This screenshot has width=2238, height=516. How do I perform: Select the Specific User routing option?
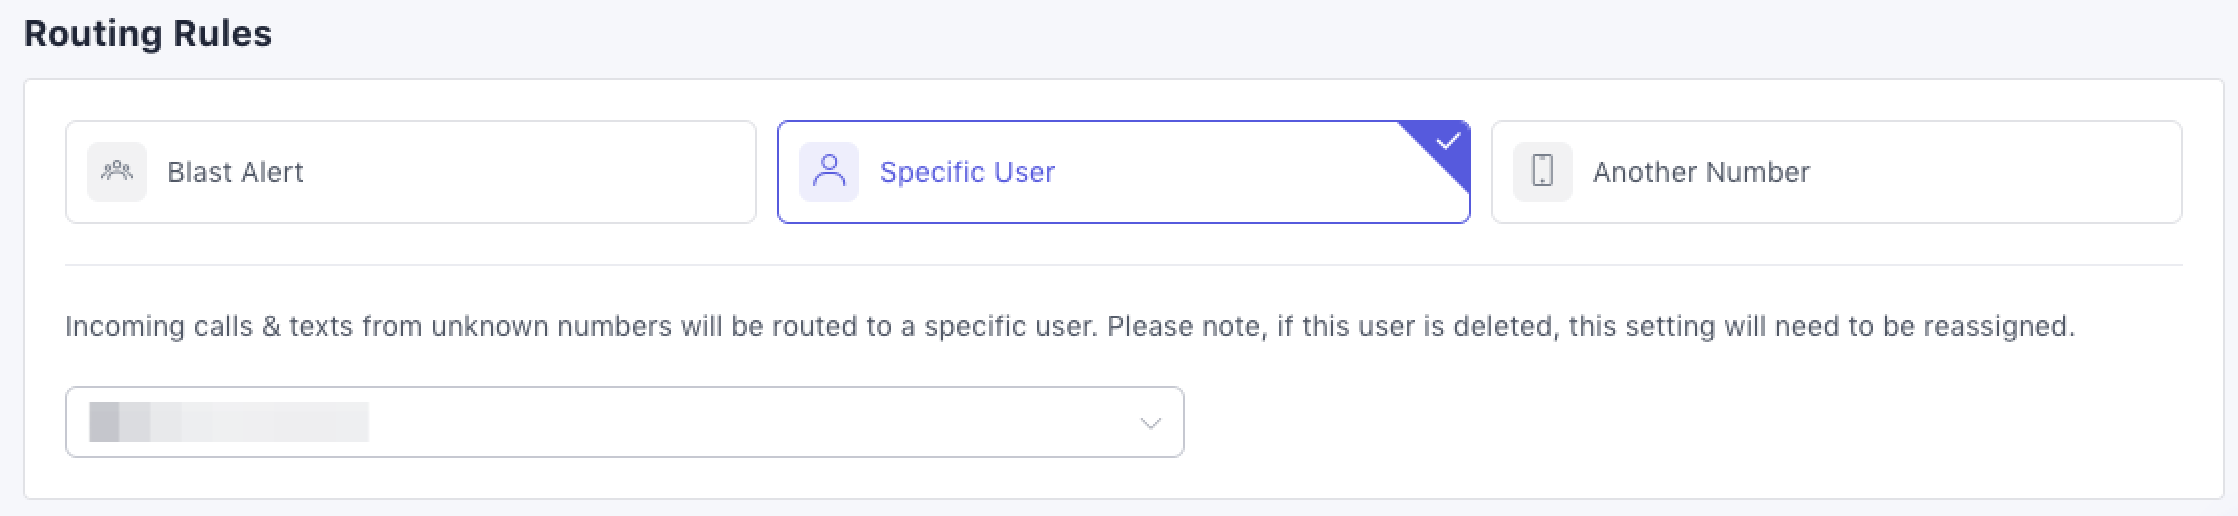tap(1122, 172)
